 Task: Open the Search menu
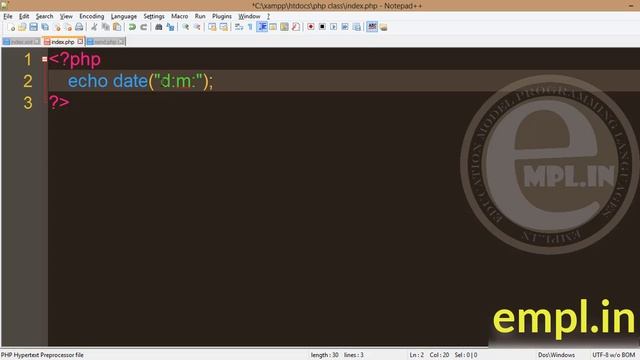click(44, 16)
